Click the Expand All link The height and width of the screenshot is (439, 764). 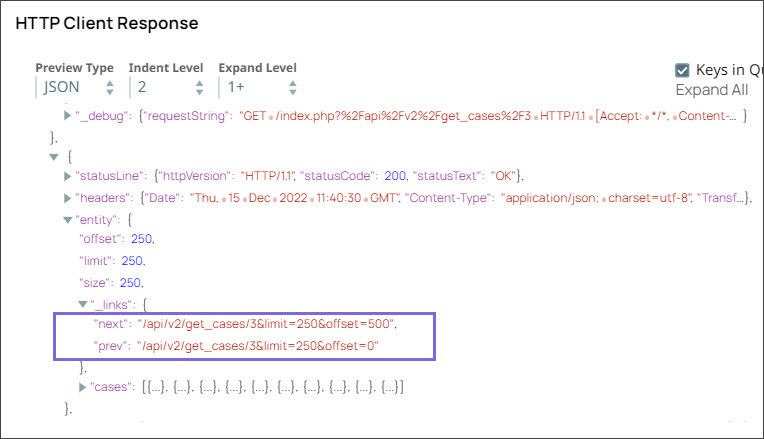(711, 90)
